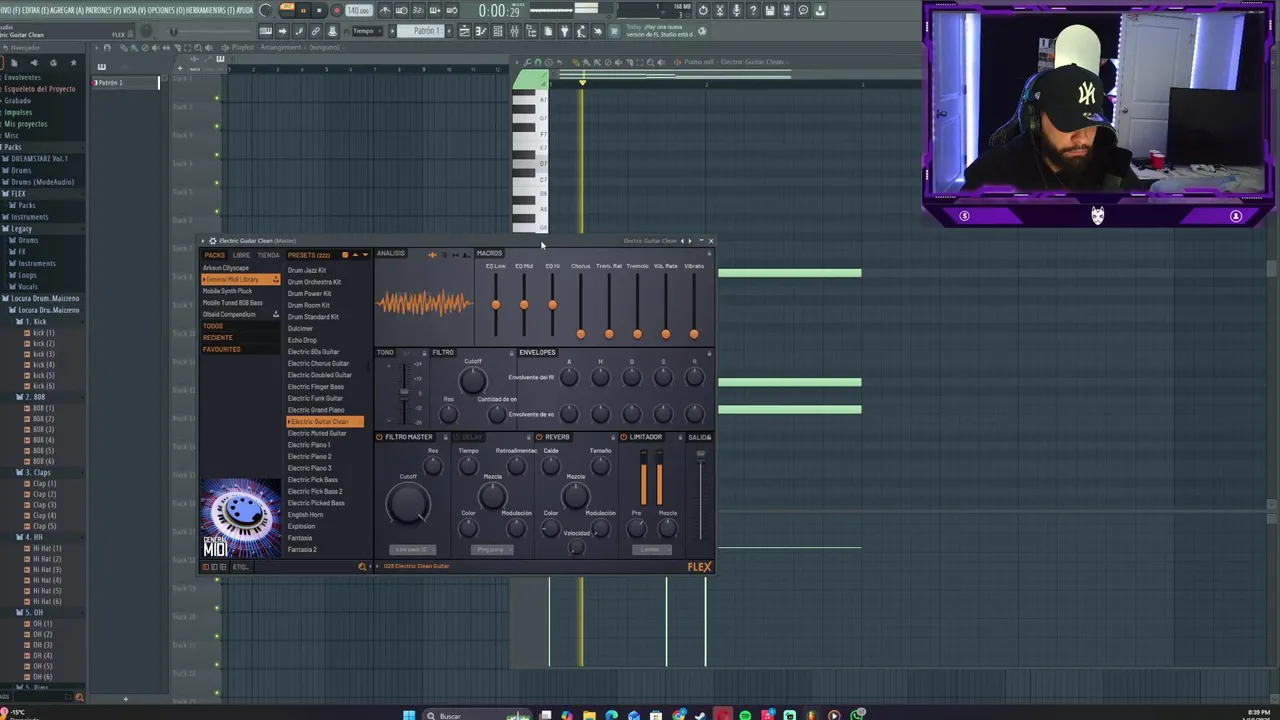
Task: Open the Piano roll view icon
Action: pyautogui.click(x=481, y=31)
